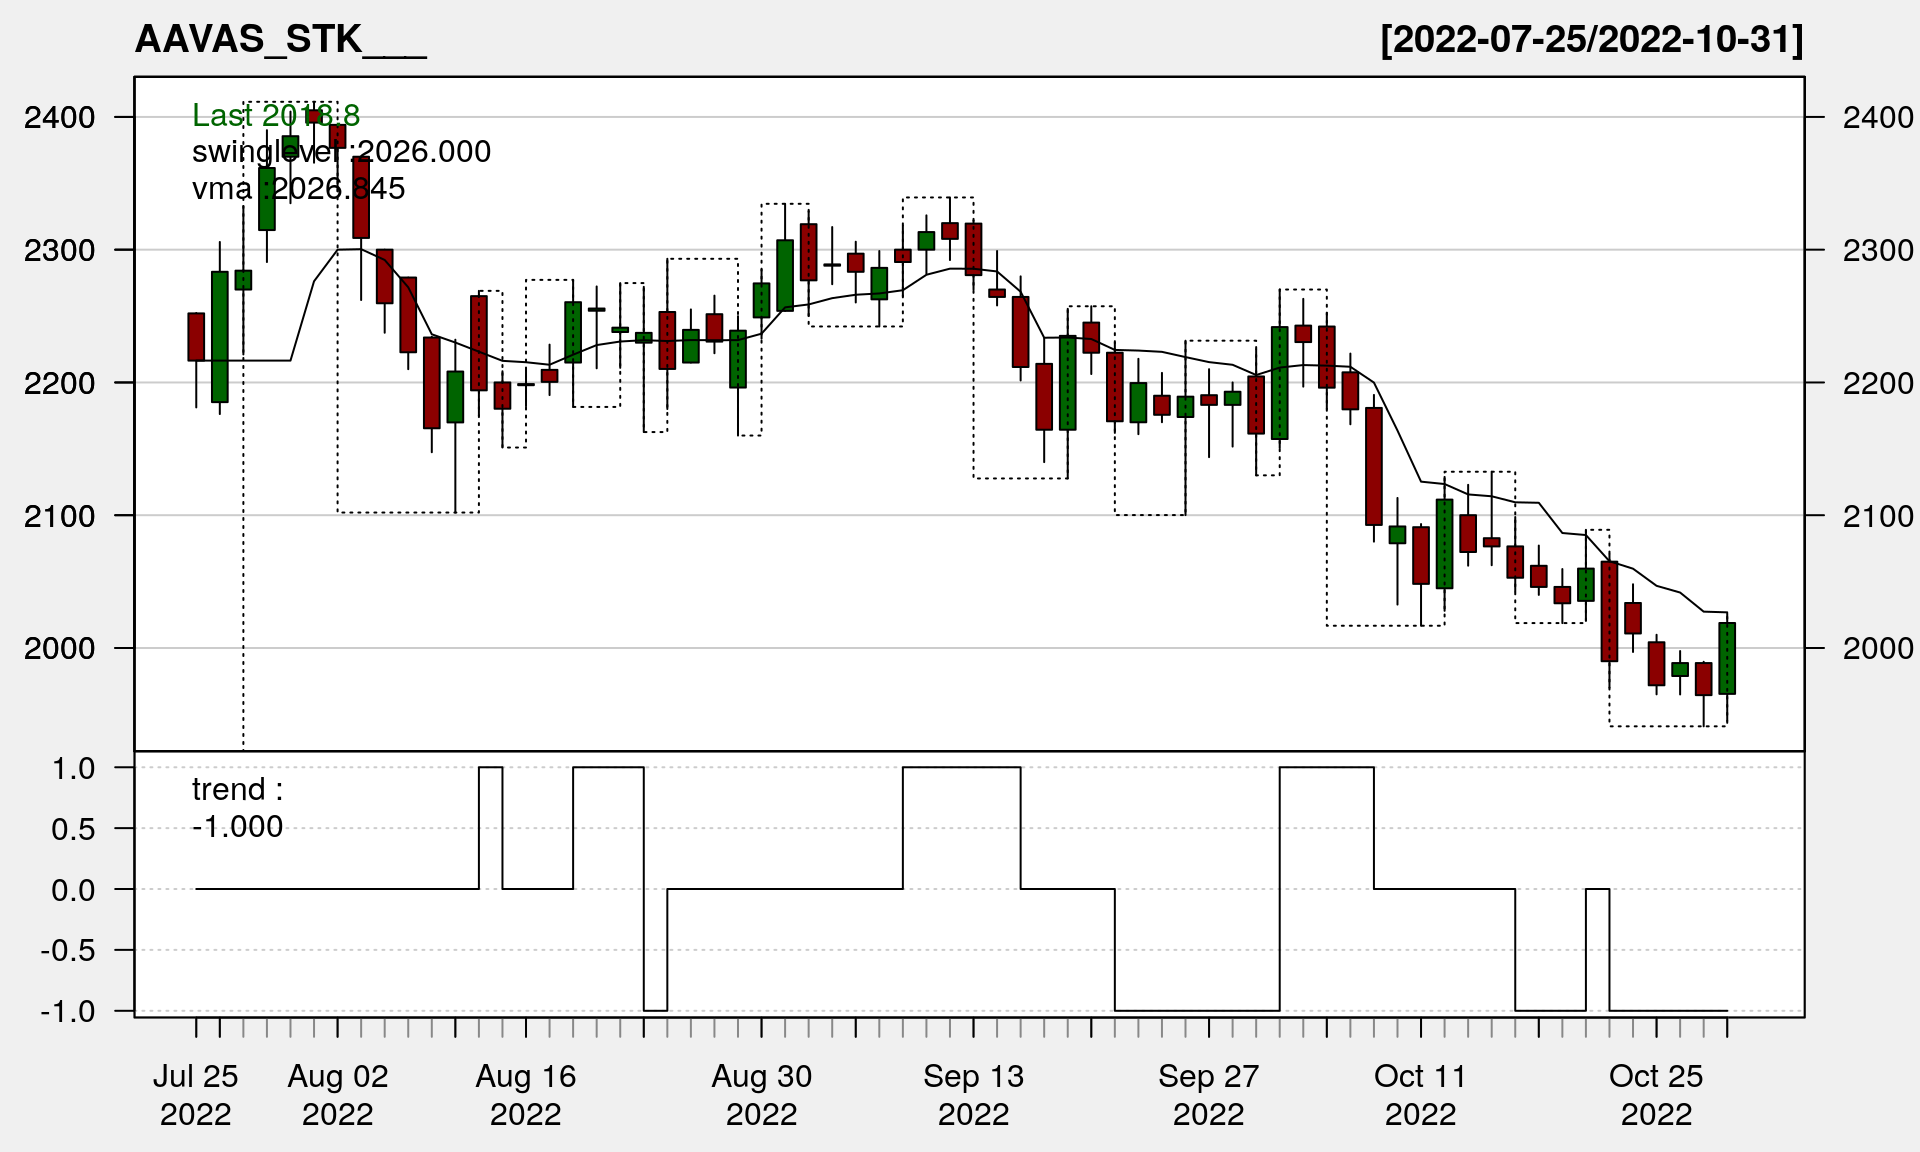Click the last green candlestick on chart

click(1727, 658)
